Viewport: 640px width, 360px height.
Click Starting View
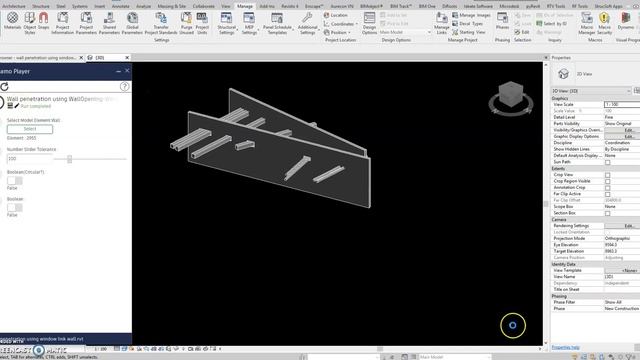pyautogui.click(x=469, y=32)
